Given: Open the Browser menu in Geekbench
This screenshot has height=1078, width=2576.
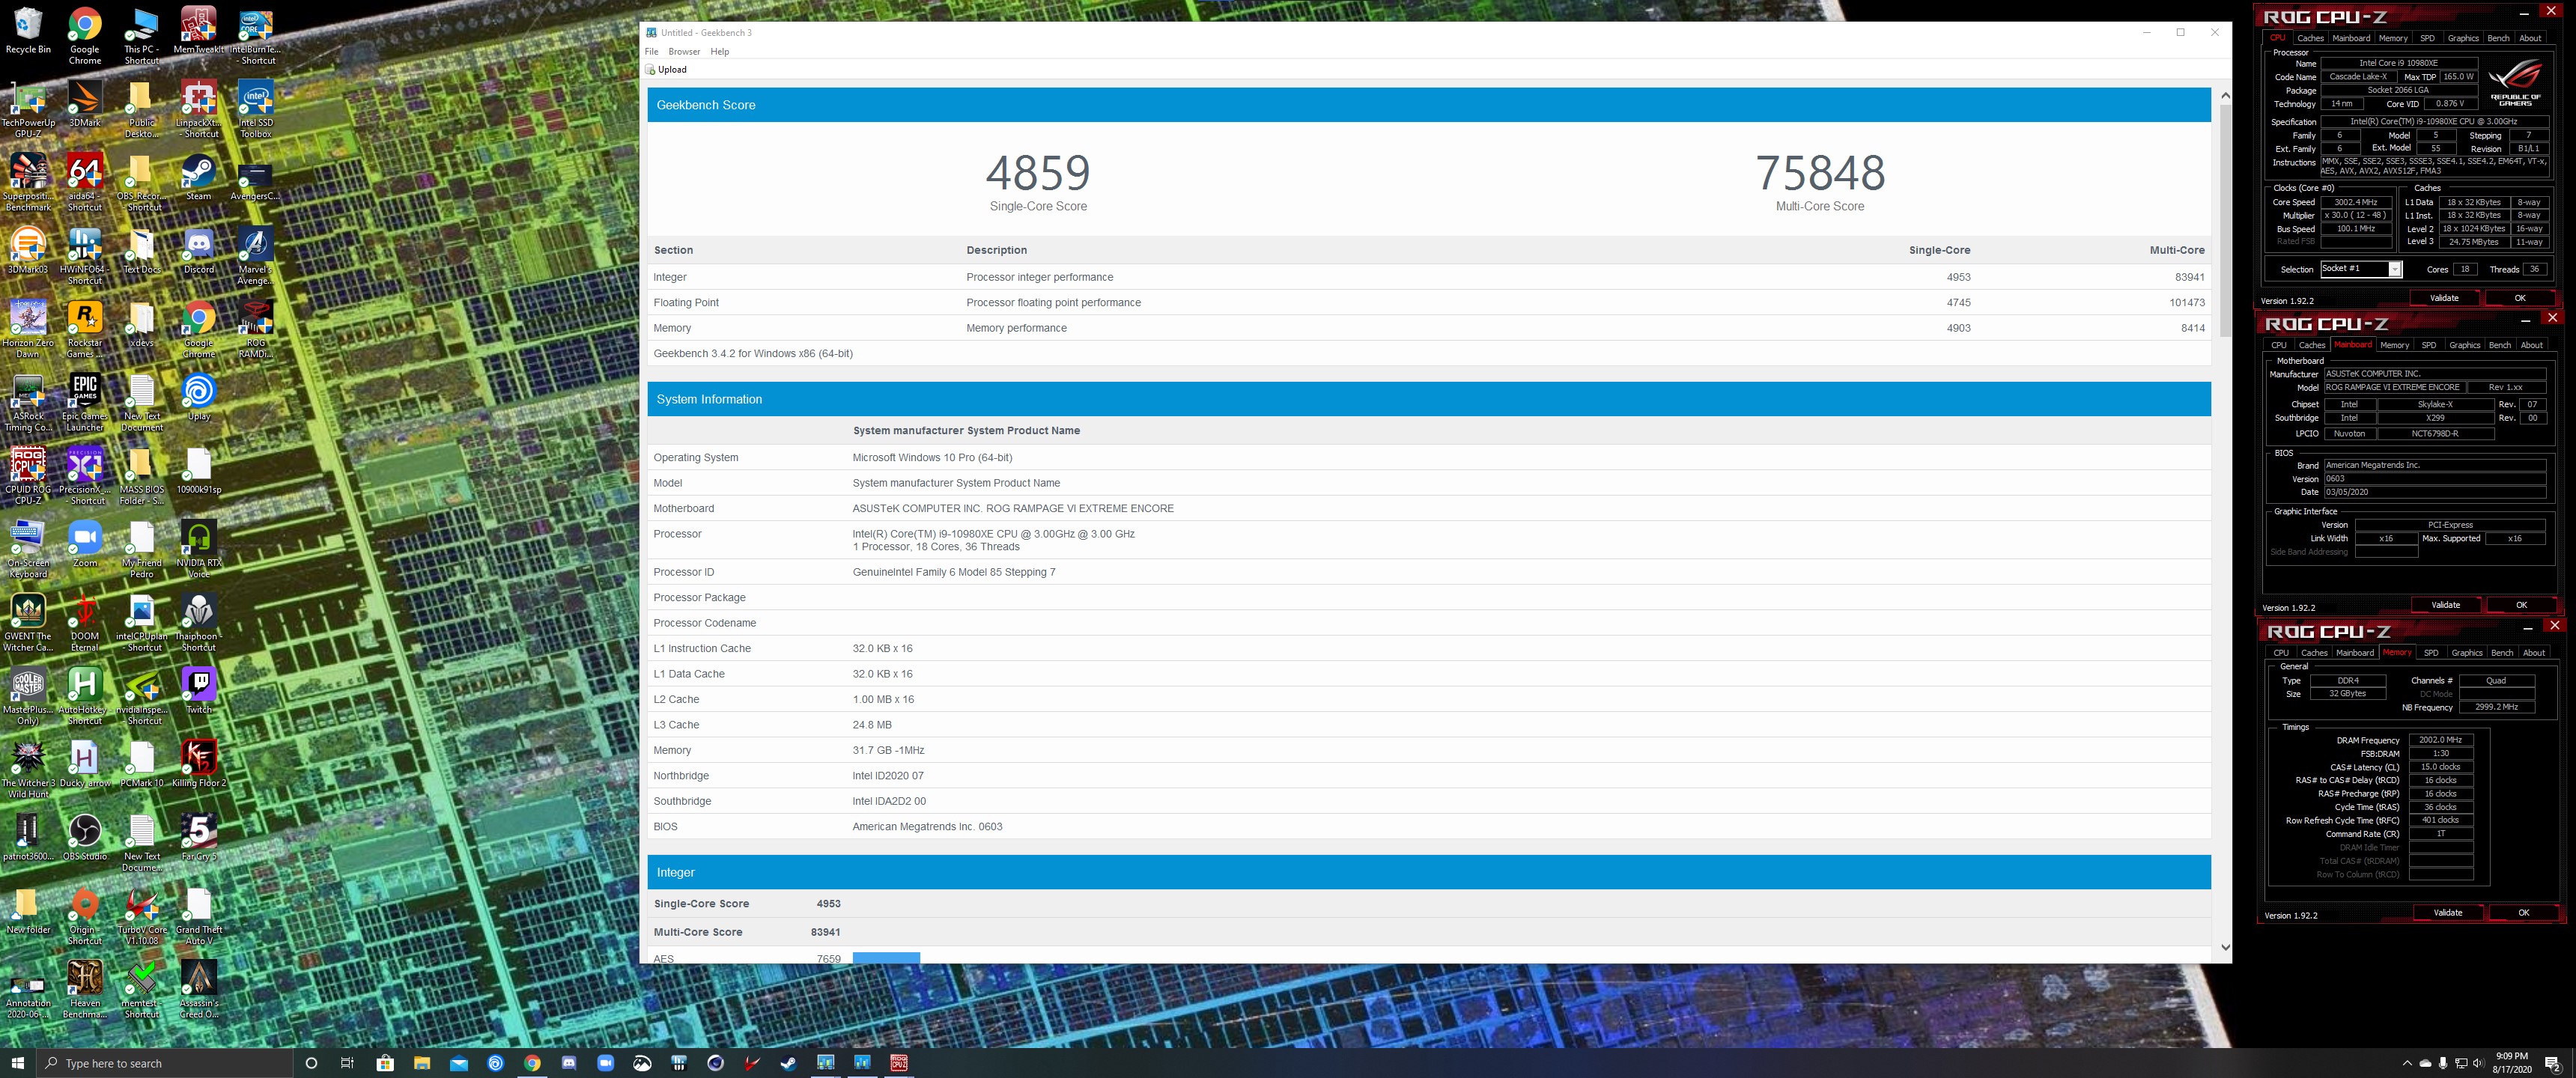Looking at the screenshot, I should pyautogui.click(x=684, y=52).
